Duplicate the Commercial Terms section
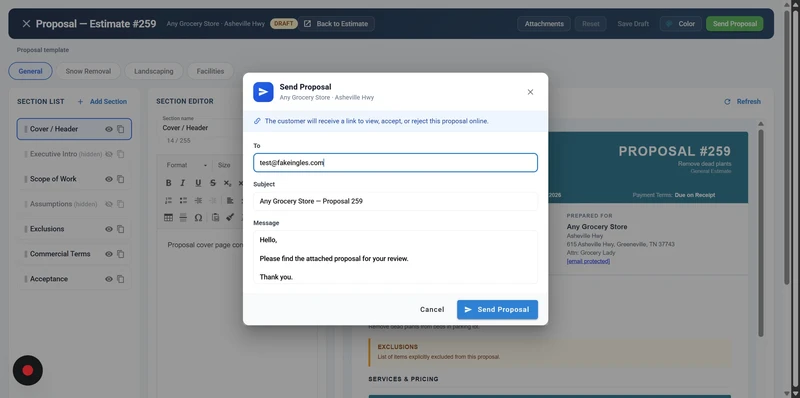 pyautogui.click(x=120, y=254)
